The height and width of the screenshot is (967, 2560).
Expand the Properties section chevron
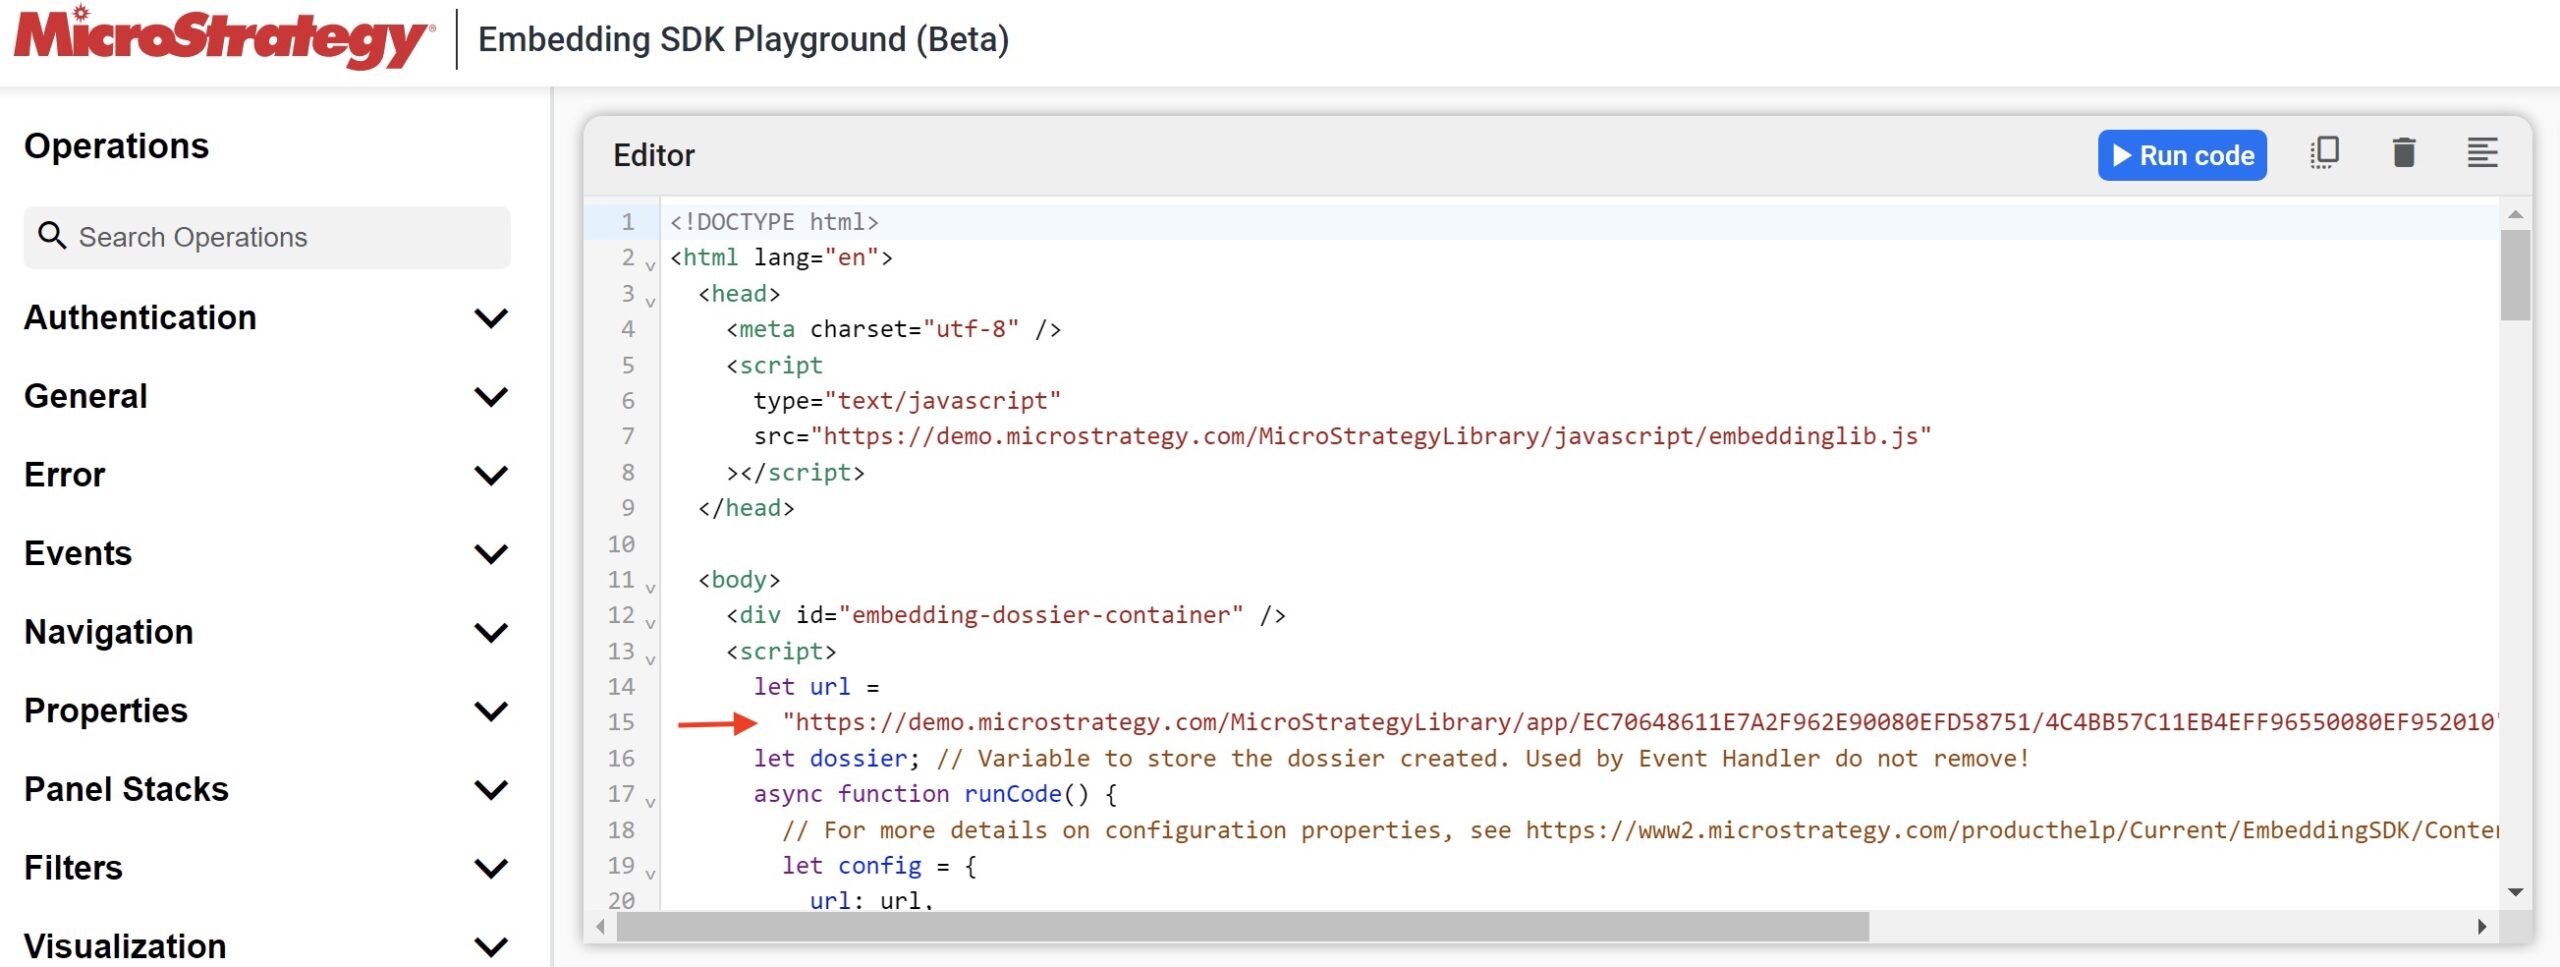click(x=491, y=711)
